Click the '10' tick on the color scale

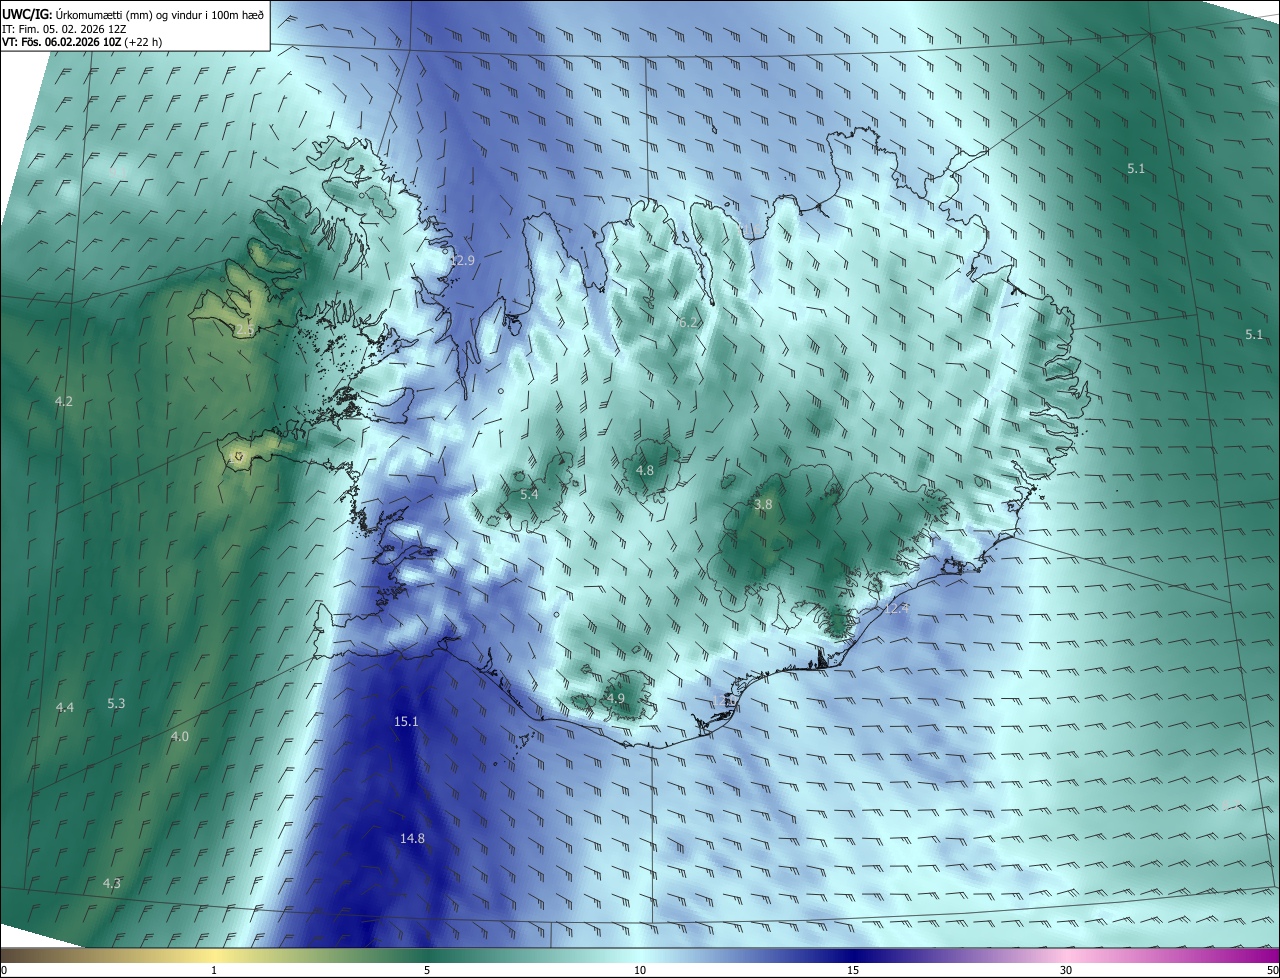640,970
